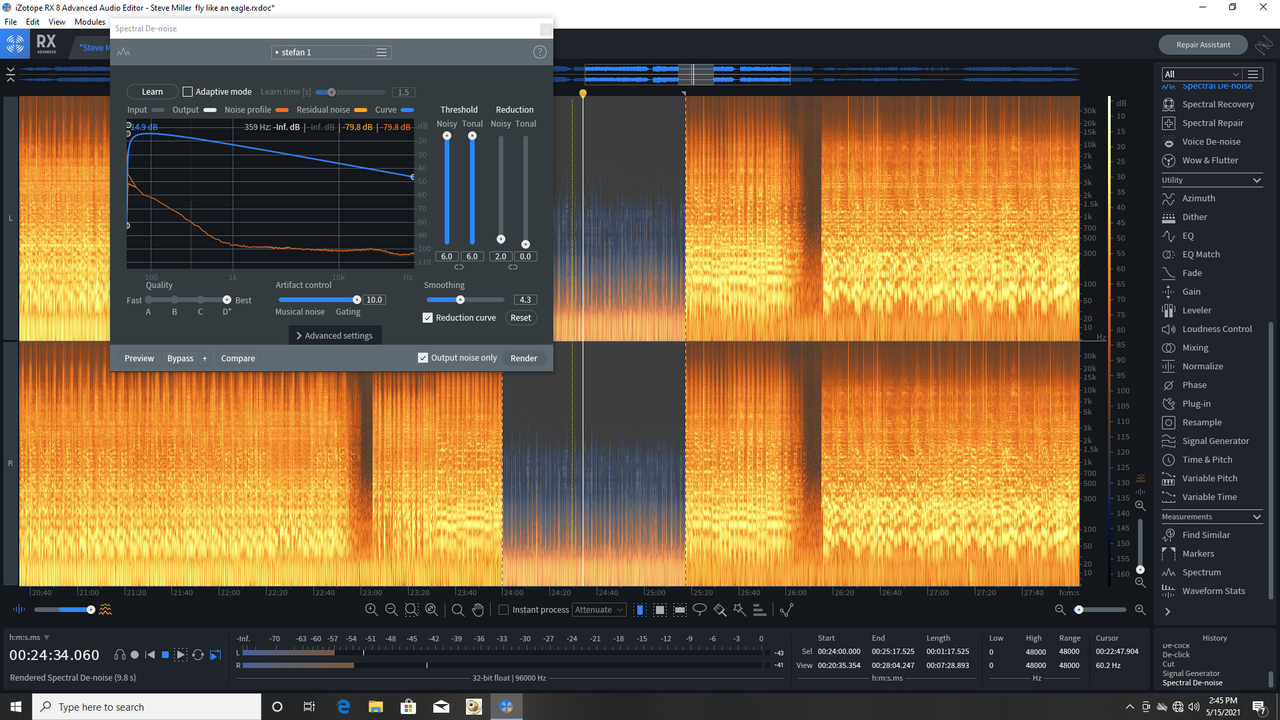Link the Reduction noisy and tonal sliders
Screen dimensions: 1280x720
(513, 268)
